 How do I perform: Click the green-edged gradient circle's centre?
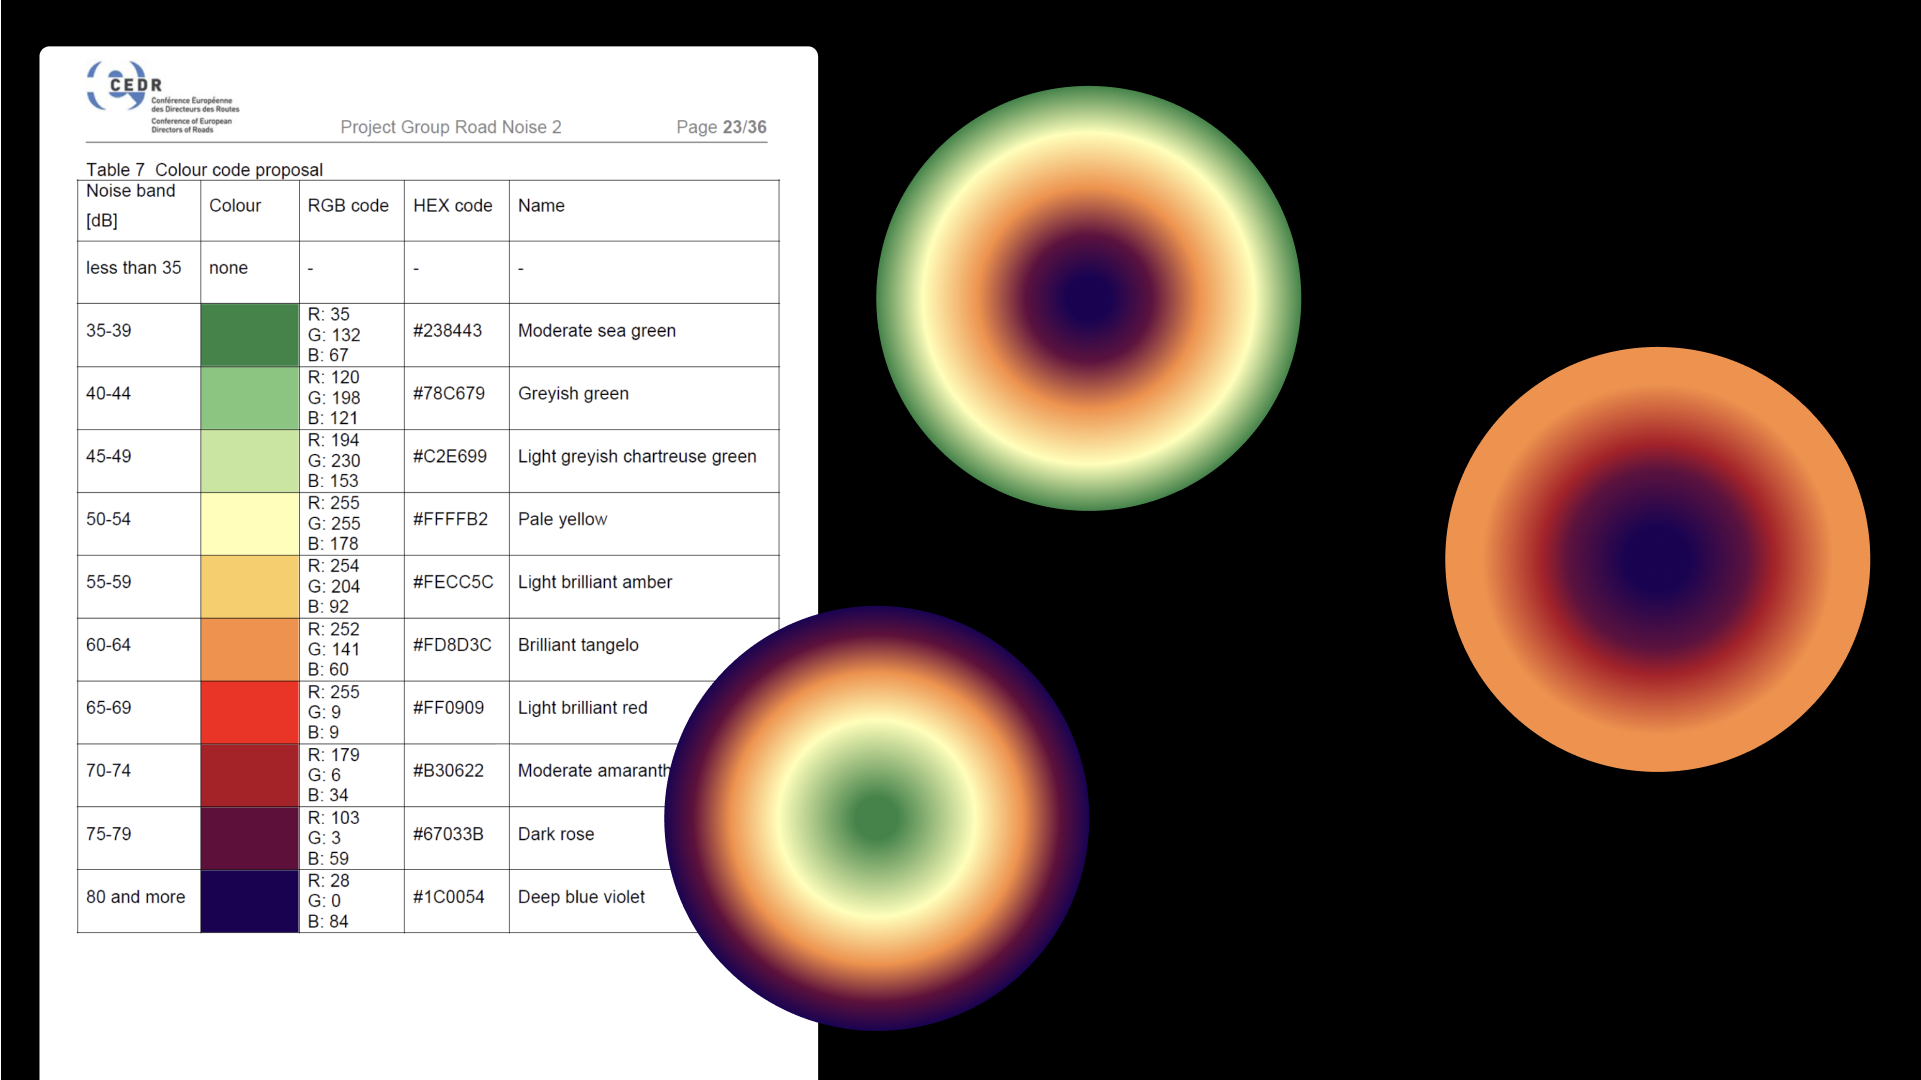tap(1088, 298)
